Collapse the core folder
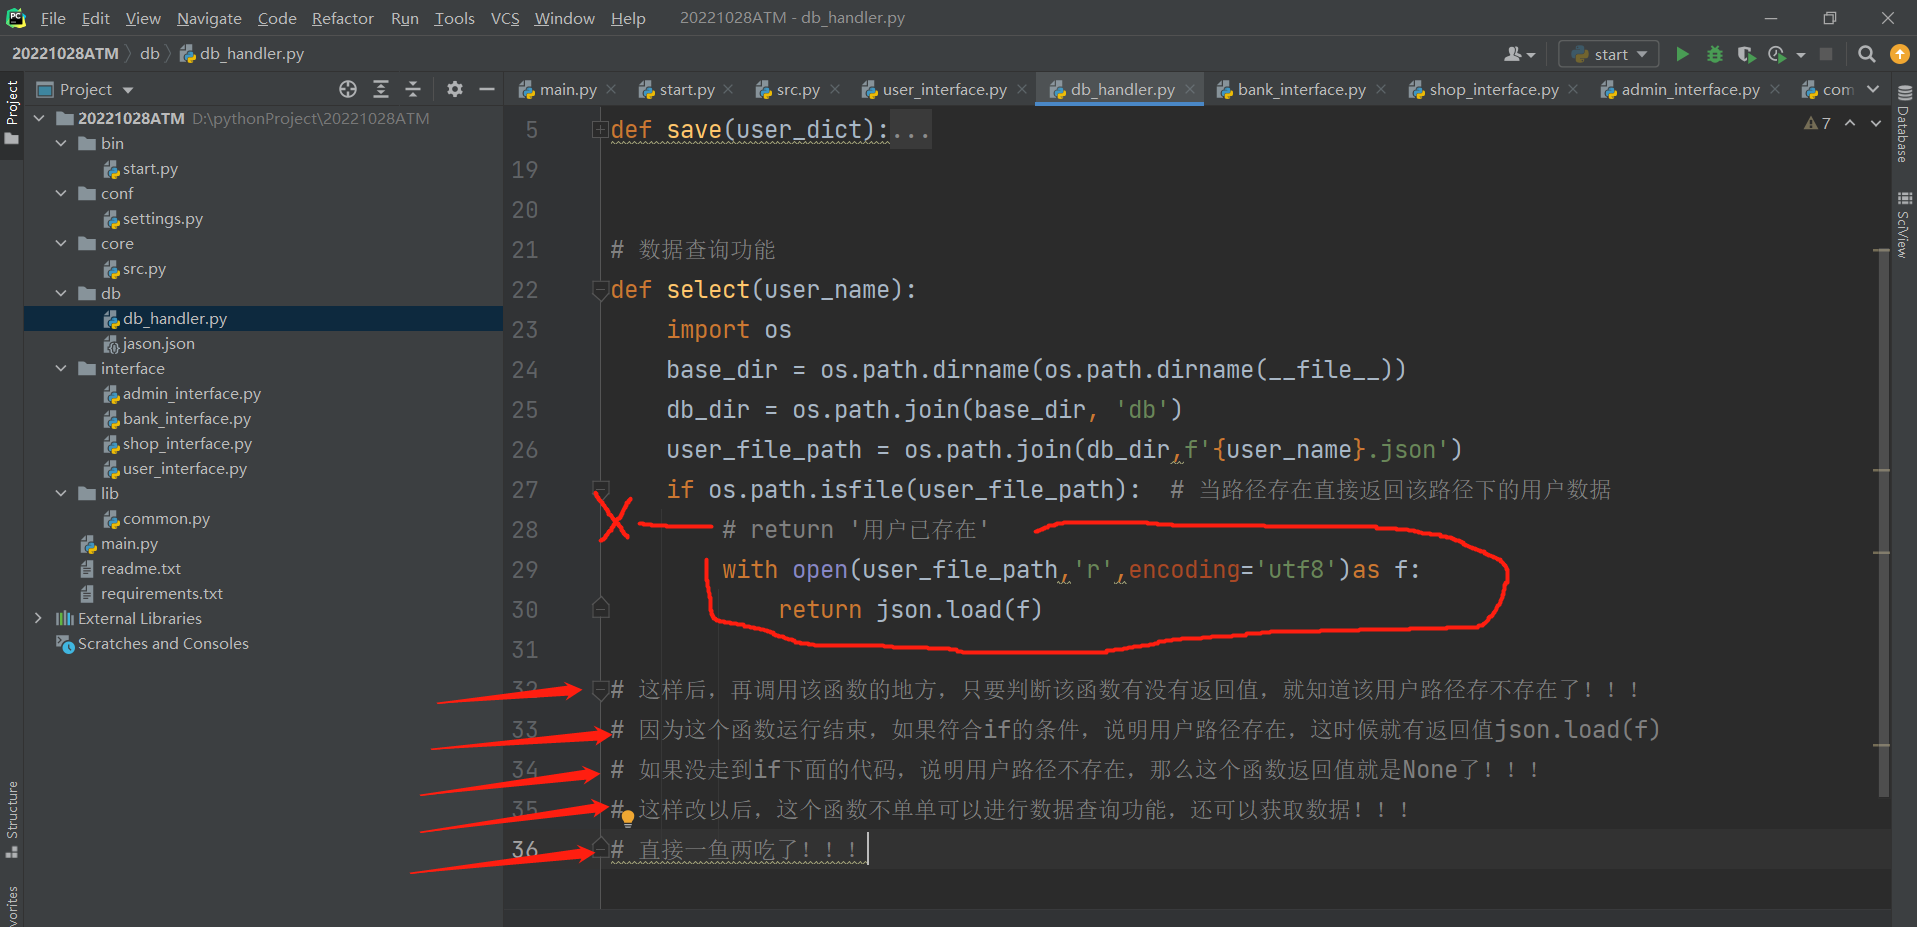 tap(61, 243)
